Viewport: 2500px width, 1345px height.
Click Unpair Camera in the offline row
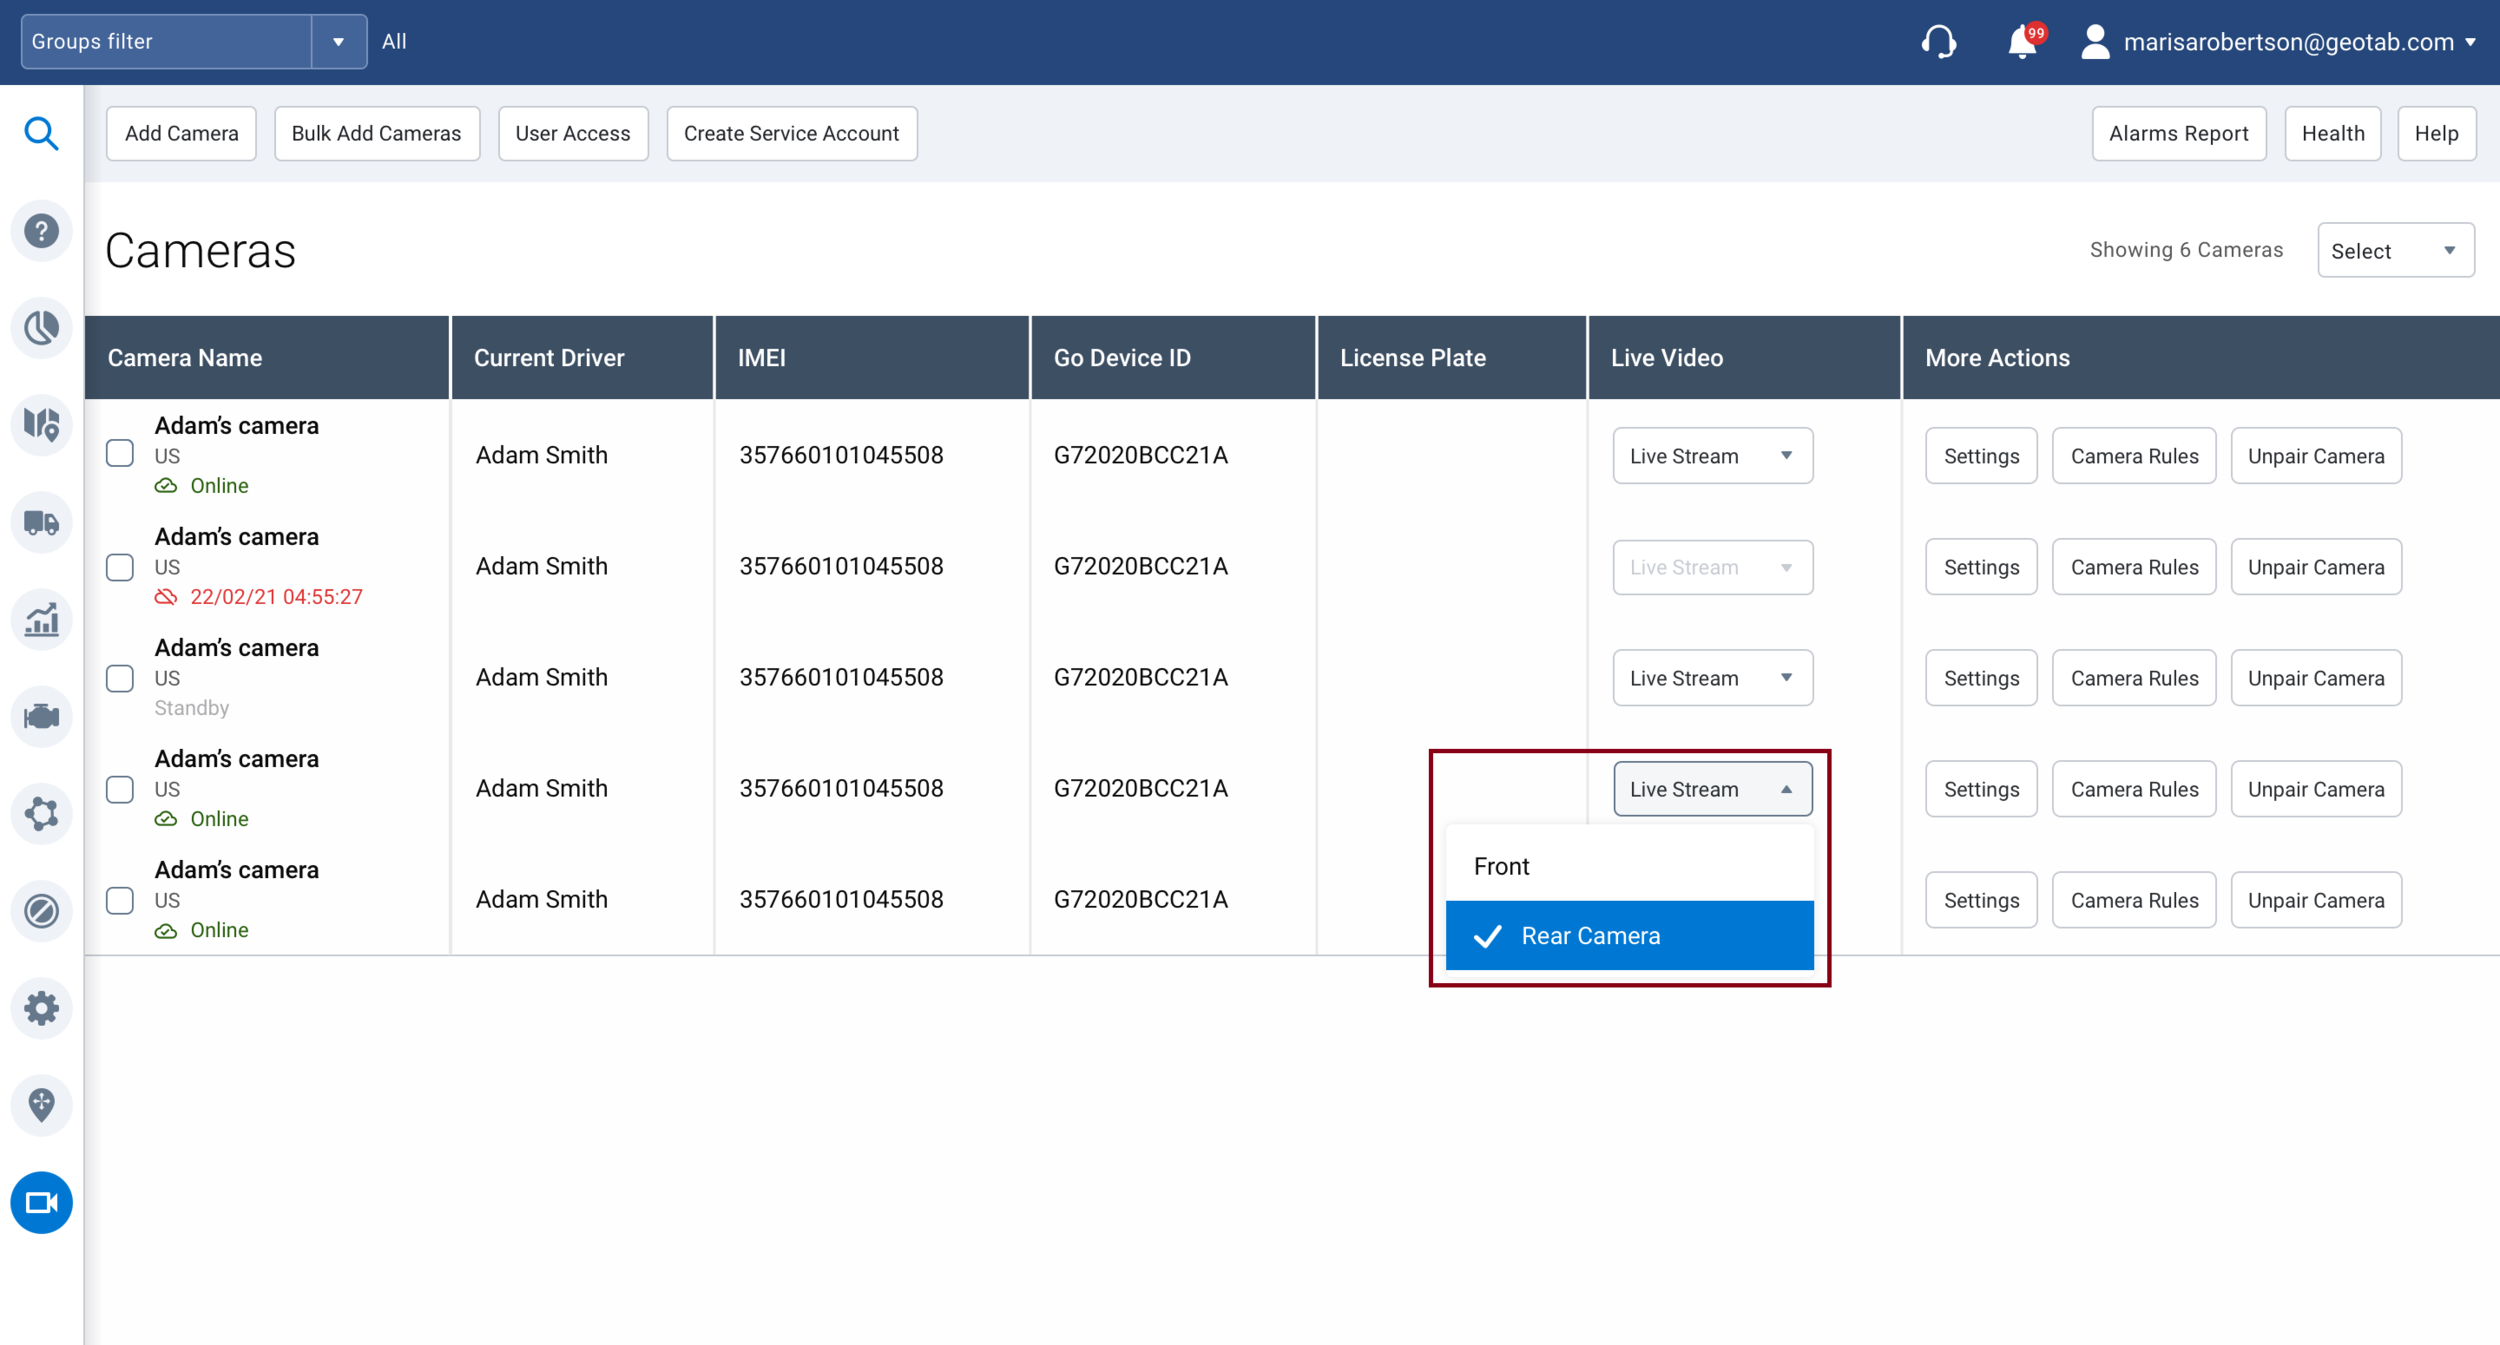pyautogui.click(x=2316, y=567)
